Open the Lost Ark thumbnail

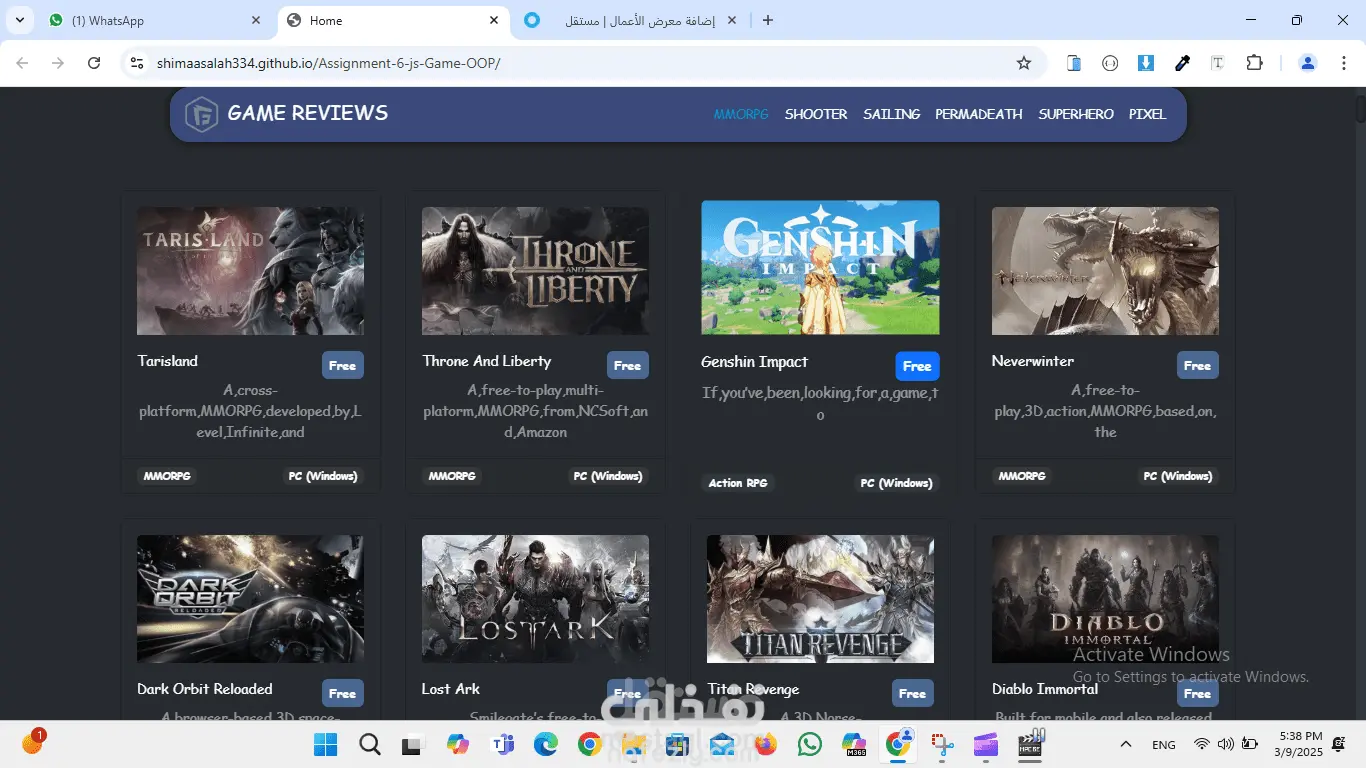click(535, 599)
